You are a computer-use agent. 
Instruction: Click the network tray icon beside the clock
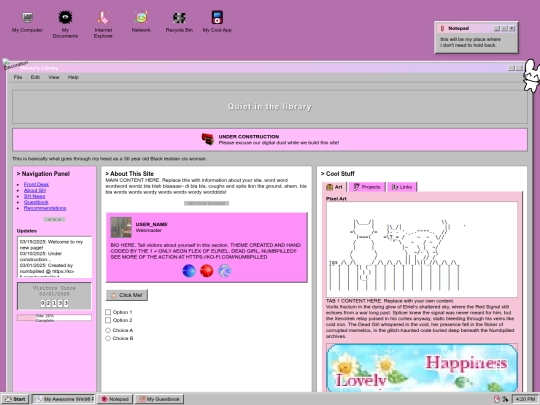tap(505, 399)
